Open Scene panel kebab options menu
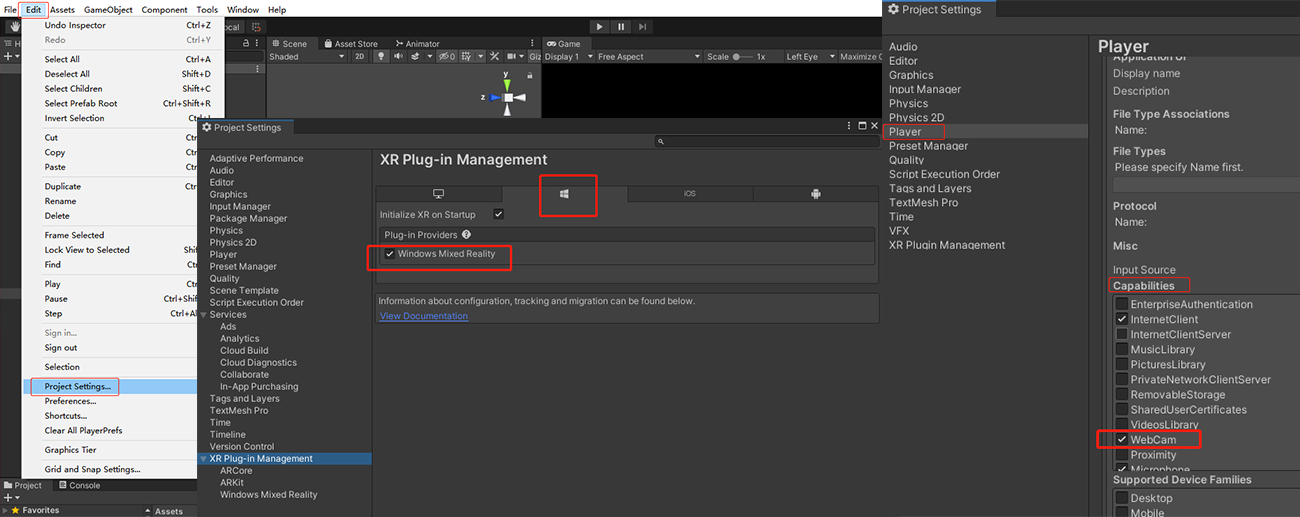1300x517 pixels. [x=532, y=44]
